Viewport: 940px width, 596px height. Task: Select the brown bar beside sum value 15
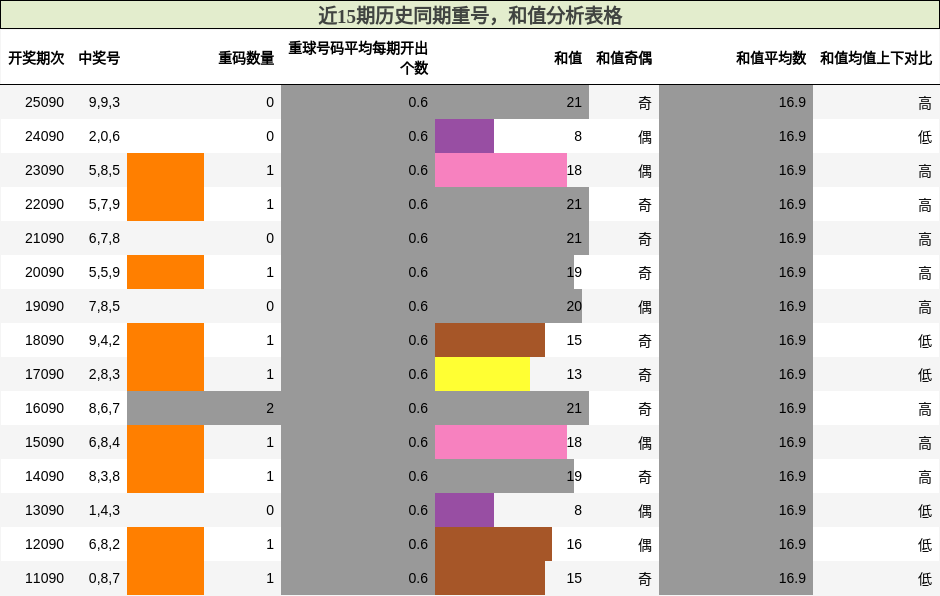point(490,340)
